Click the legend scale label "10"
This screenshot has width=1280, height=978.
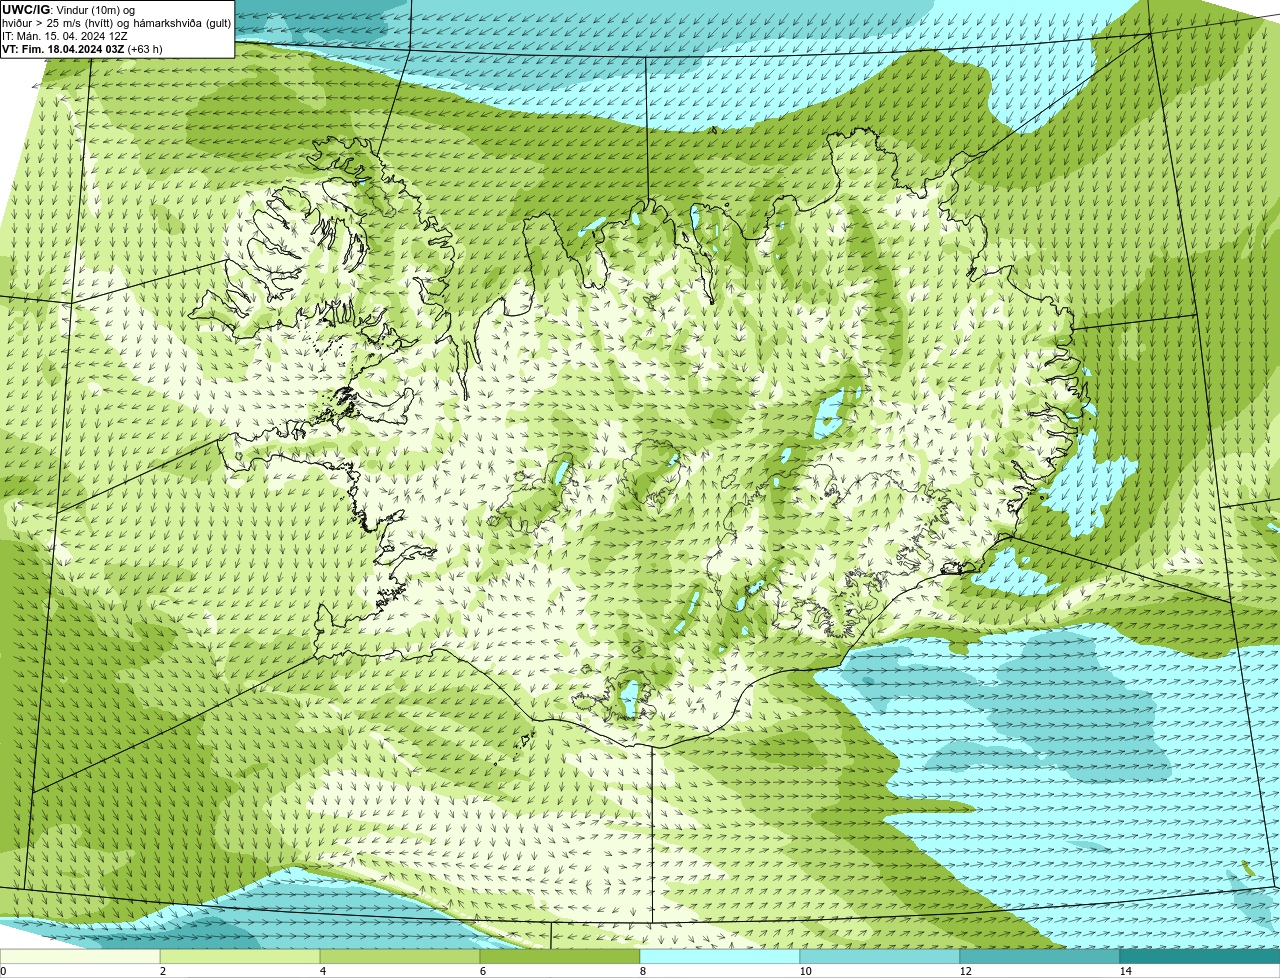(x=805, y=971)
